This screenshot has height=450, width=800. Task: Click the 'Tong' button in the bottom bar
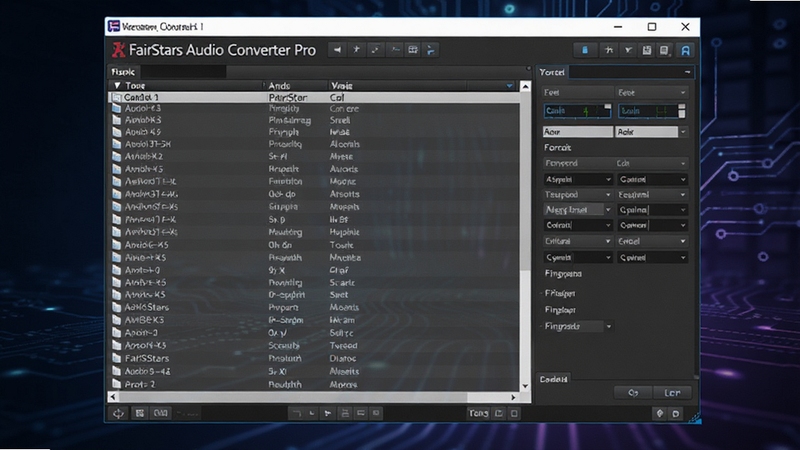(x=478, y=413)
